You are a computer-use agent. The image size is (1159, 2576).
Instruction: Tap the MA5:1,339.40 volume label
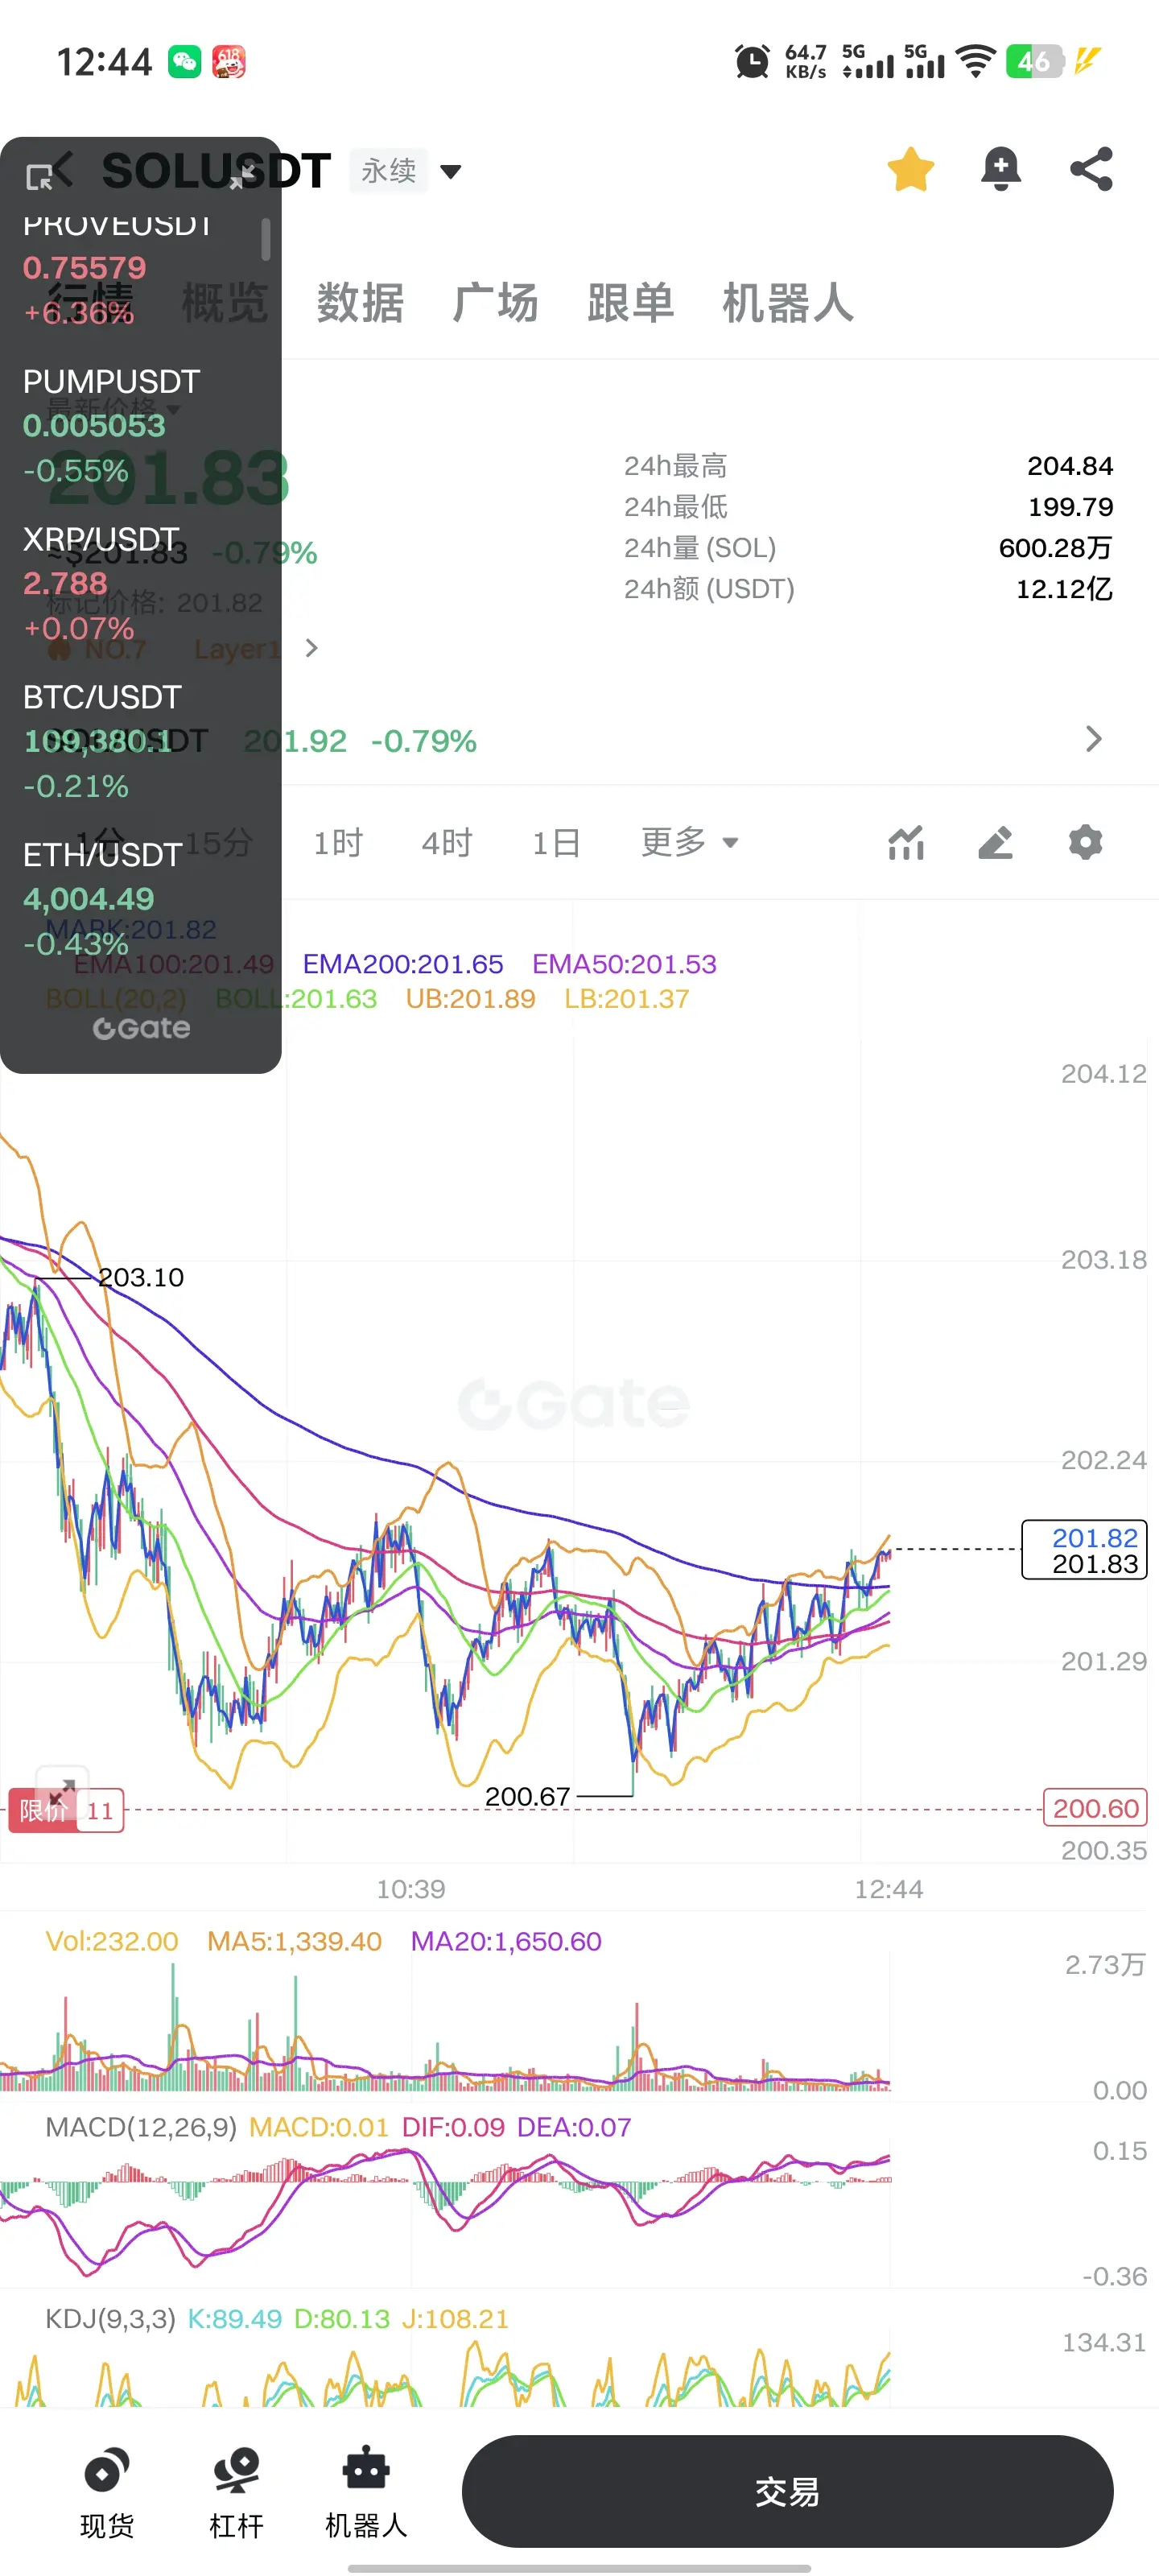point(294,1942)
